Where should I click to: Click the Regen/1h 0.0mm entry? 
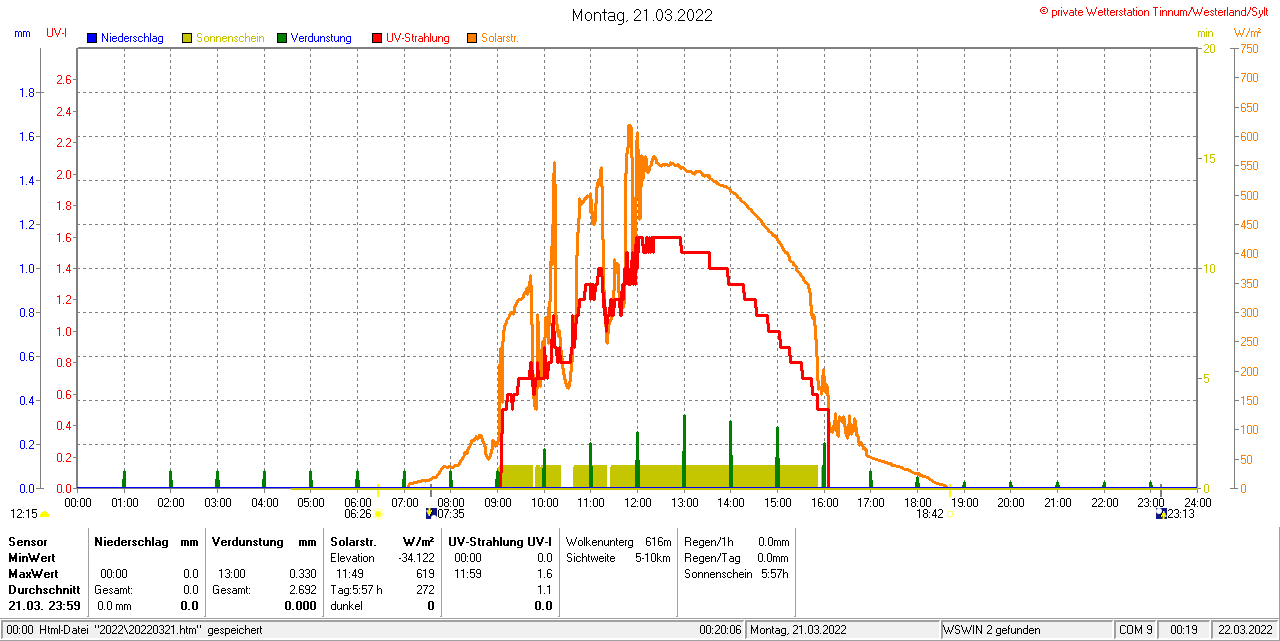click(x=736, y=541)
